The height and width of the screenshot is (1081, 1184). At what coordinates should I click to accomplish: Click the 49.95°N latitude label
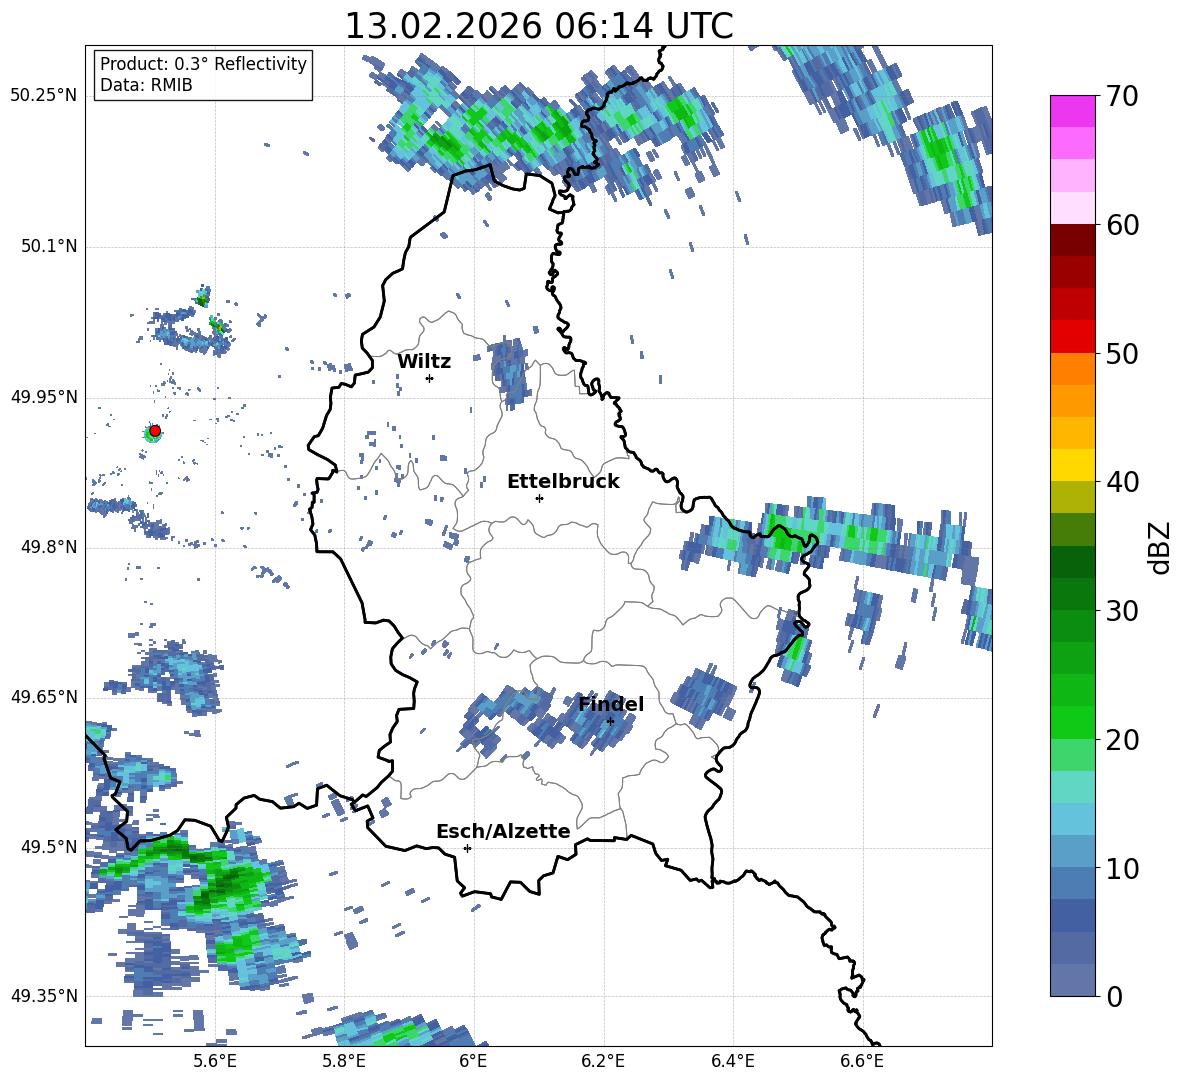(44, 397)
